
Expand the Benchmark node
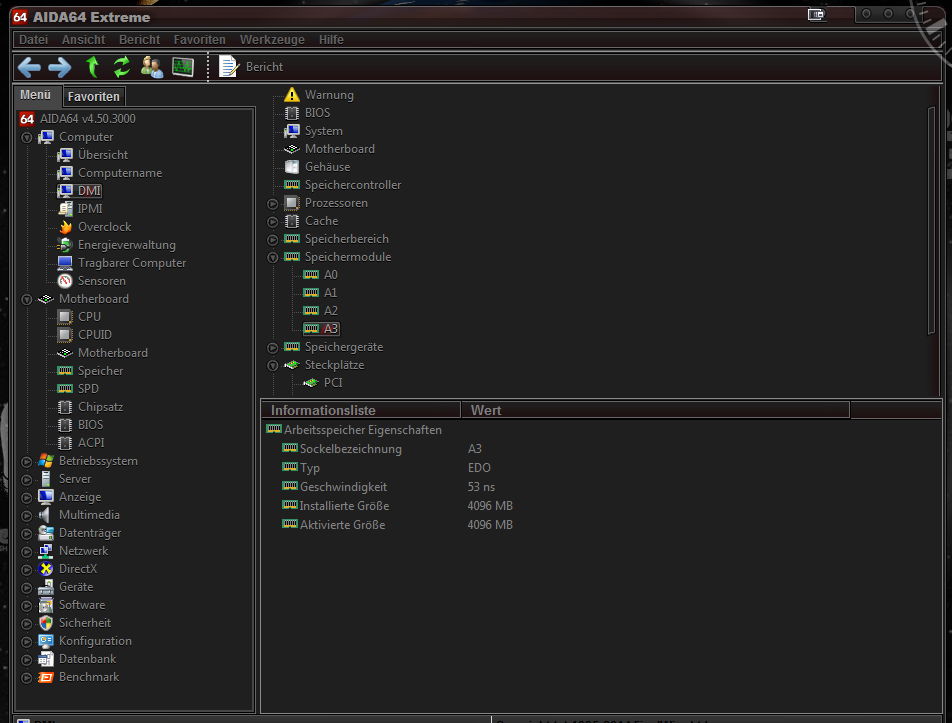coord(27,678)
